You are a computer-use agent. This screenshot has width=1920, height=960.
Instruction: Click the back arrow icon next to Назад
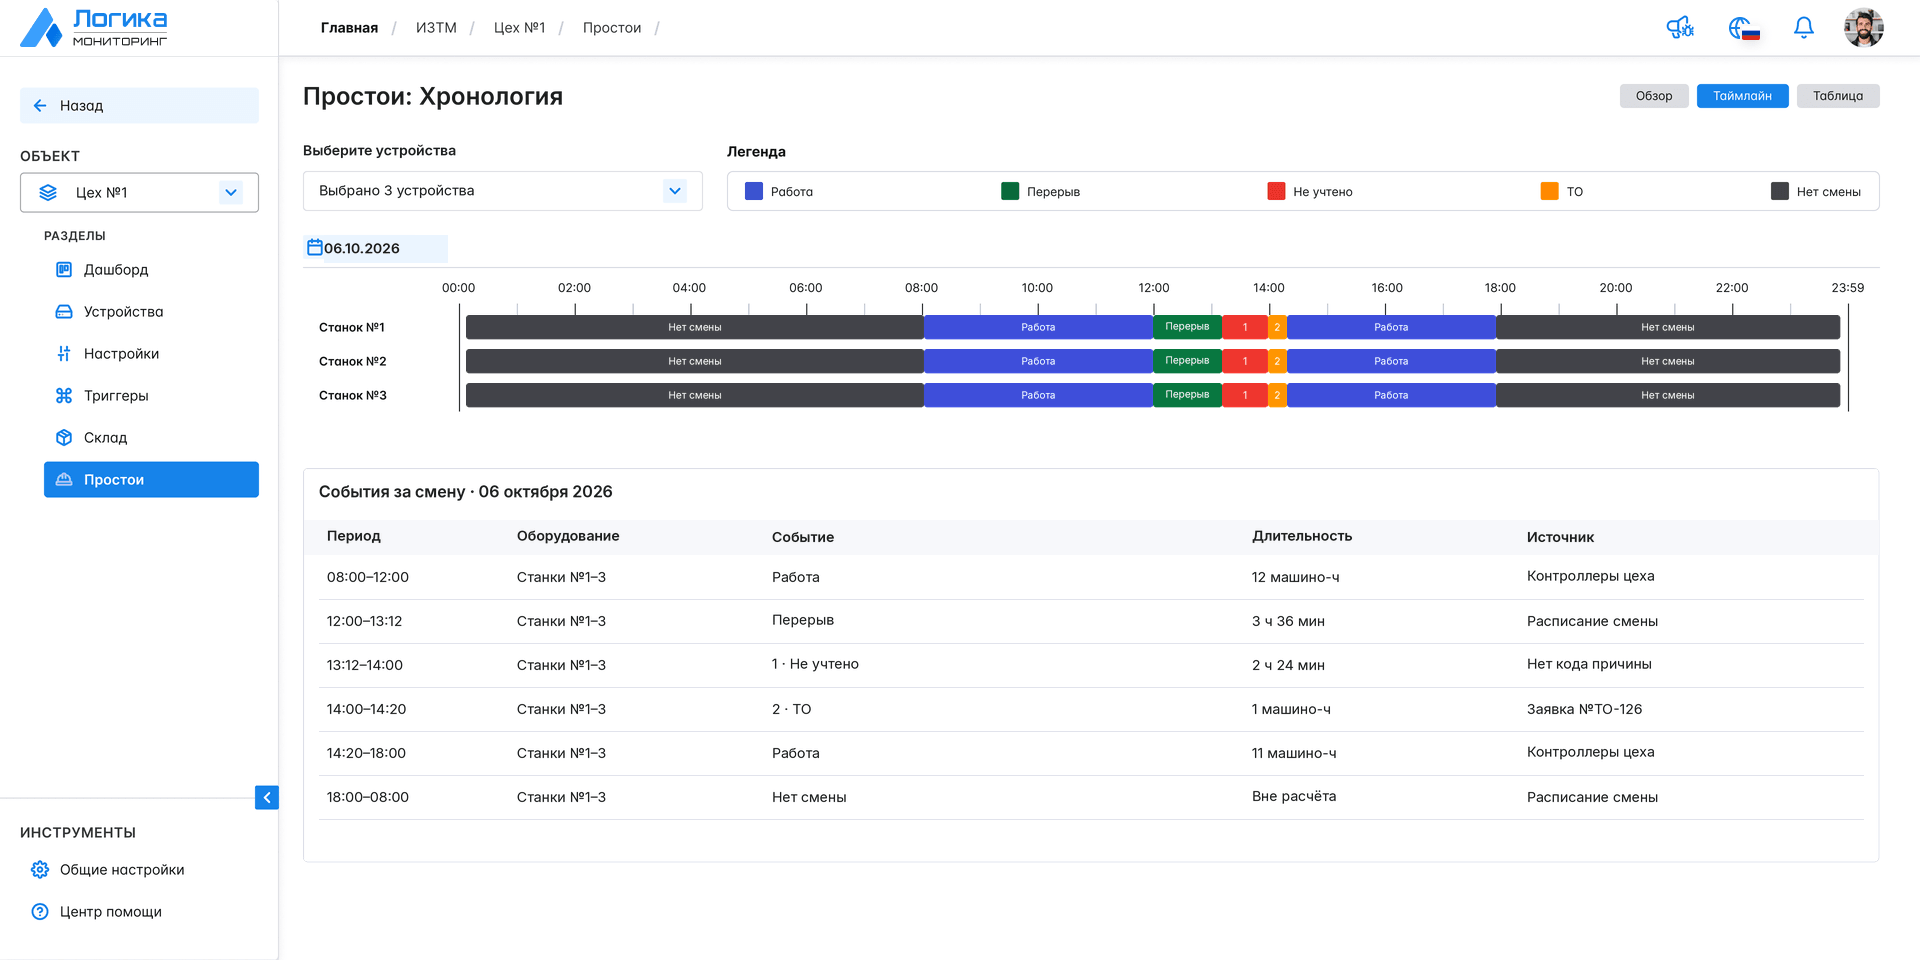[40, 106]
